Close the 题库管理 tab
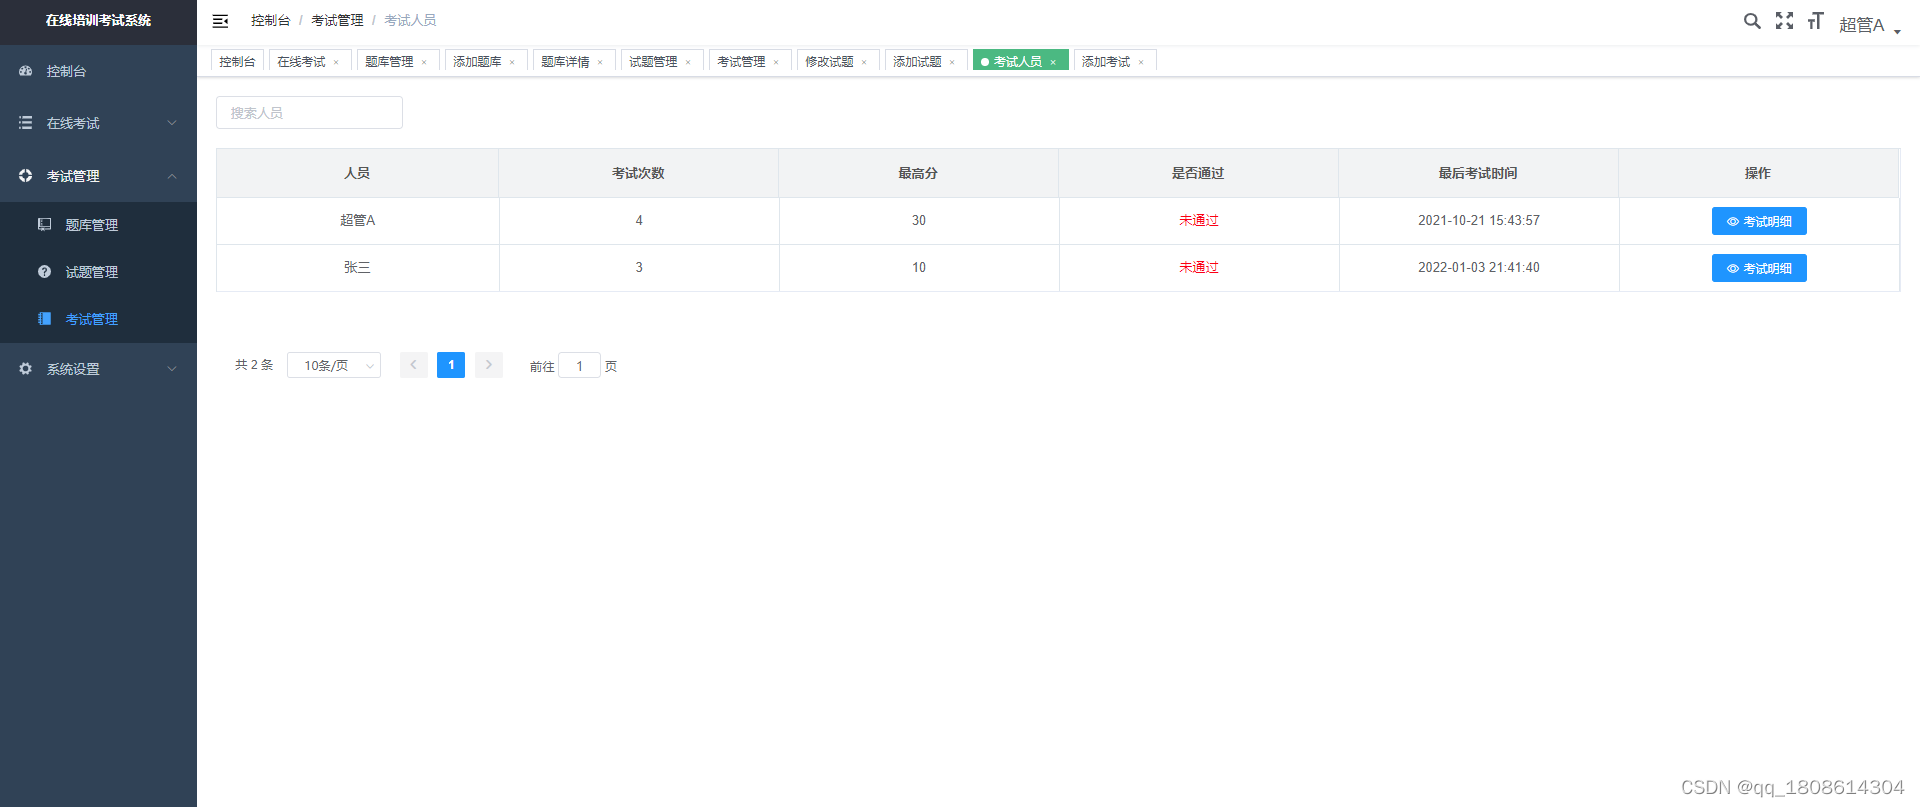 coord(424,62)
